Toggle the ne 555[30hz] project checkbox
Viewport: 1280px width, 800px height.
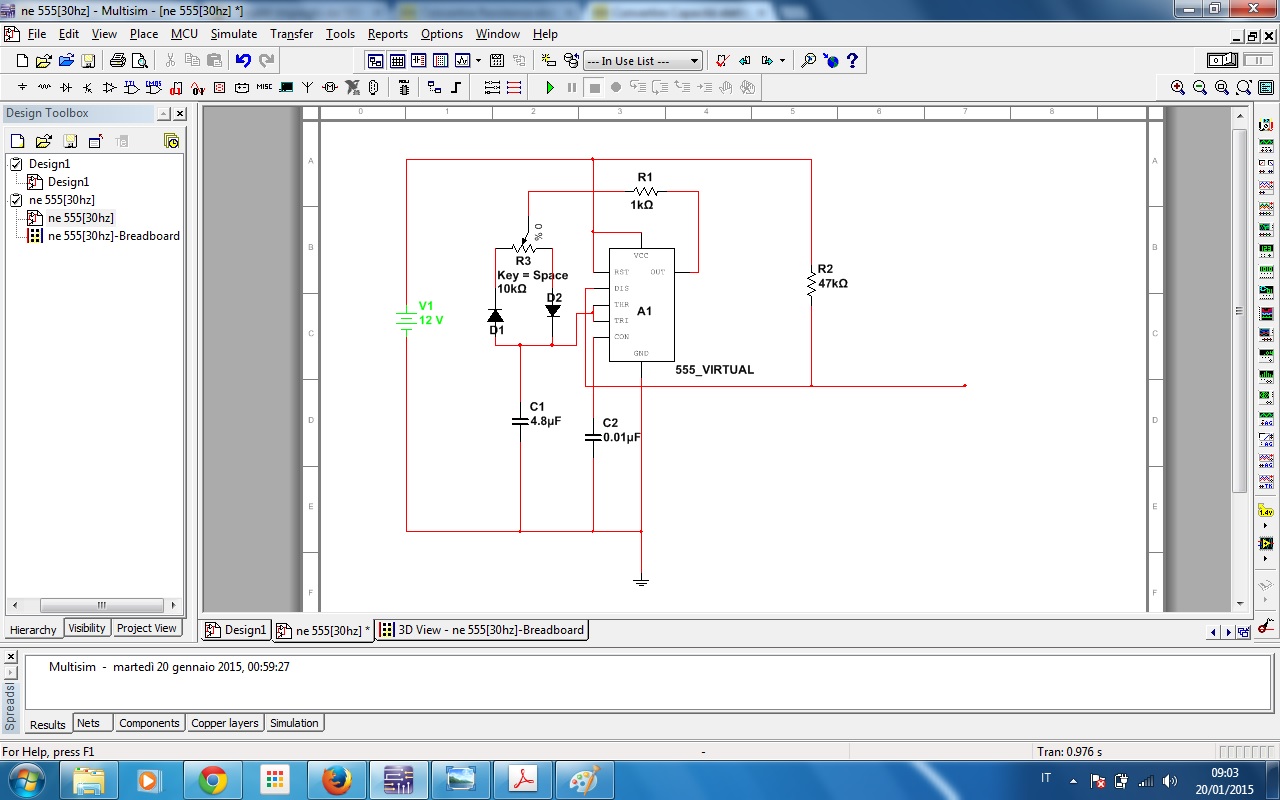(x=16, y=200)
